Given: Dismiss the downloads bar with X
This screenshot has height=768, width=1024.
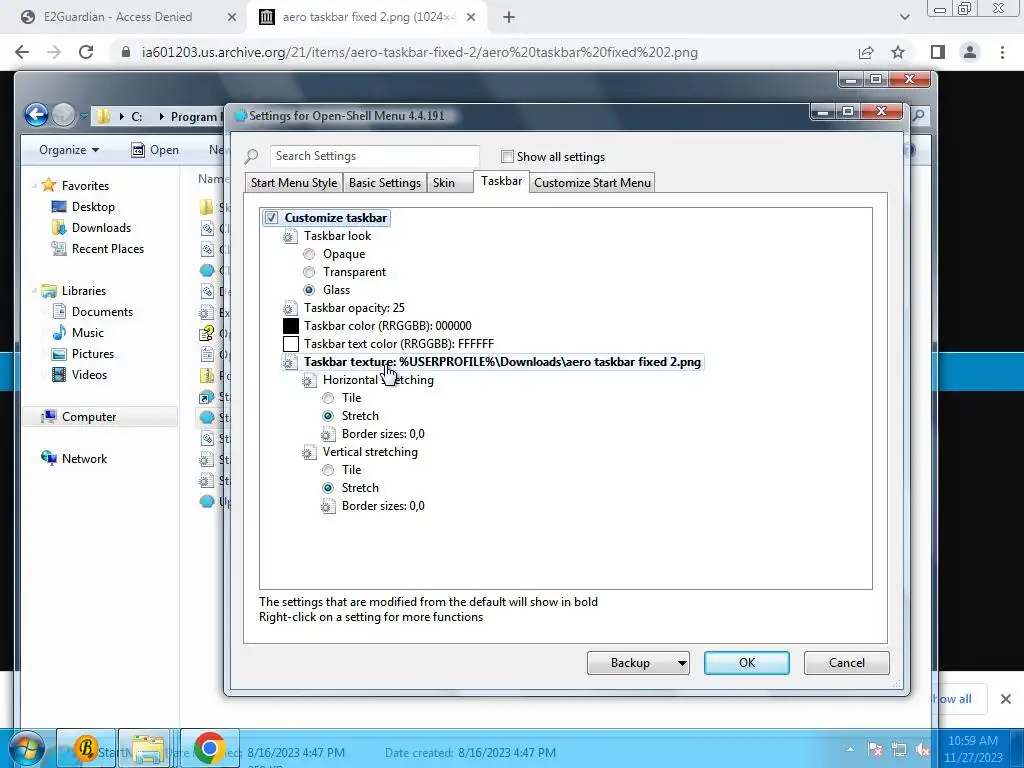Looking at the screenshot, I should pyautogui.click(x=1006, y=699).
